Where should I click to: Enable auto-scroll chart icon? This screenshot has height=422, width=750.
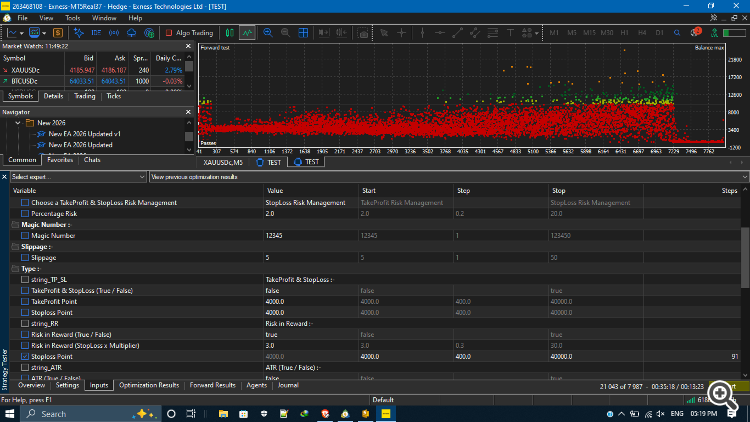(324, 33)
